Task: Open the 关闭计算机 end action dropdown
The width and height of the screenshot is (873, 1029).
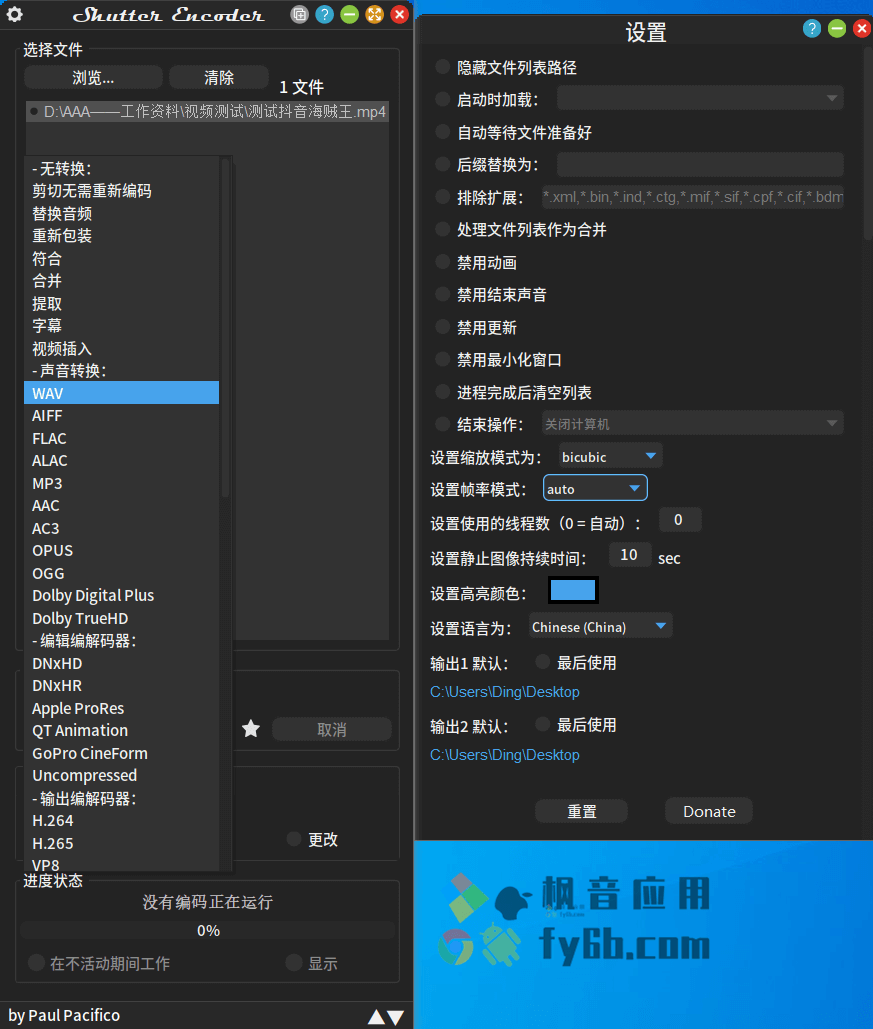Action: point(692,424)
